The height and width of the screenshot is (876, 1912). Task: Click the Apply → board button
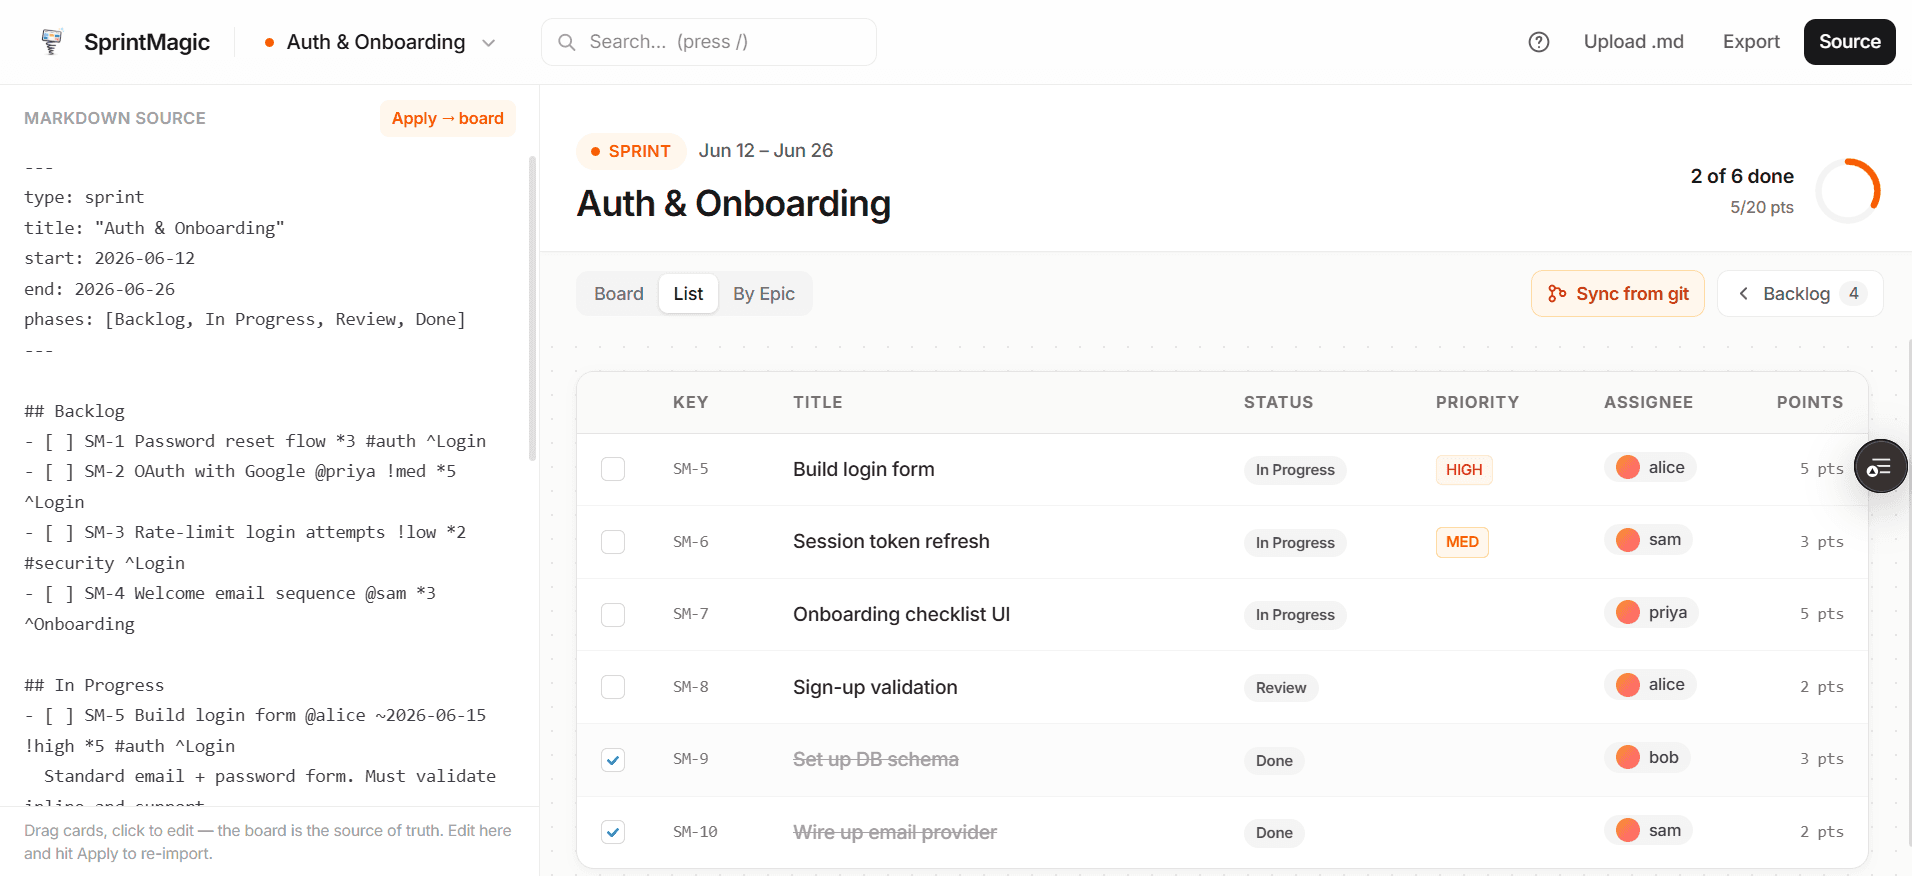[x=448, y=118]
